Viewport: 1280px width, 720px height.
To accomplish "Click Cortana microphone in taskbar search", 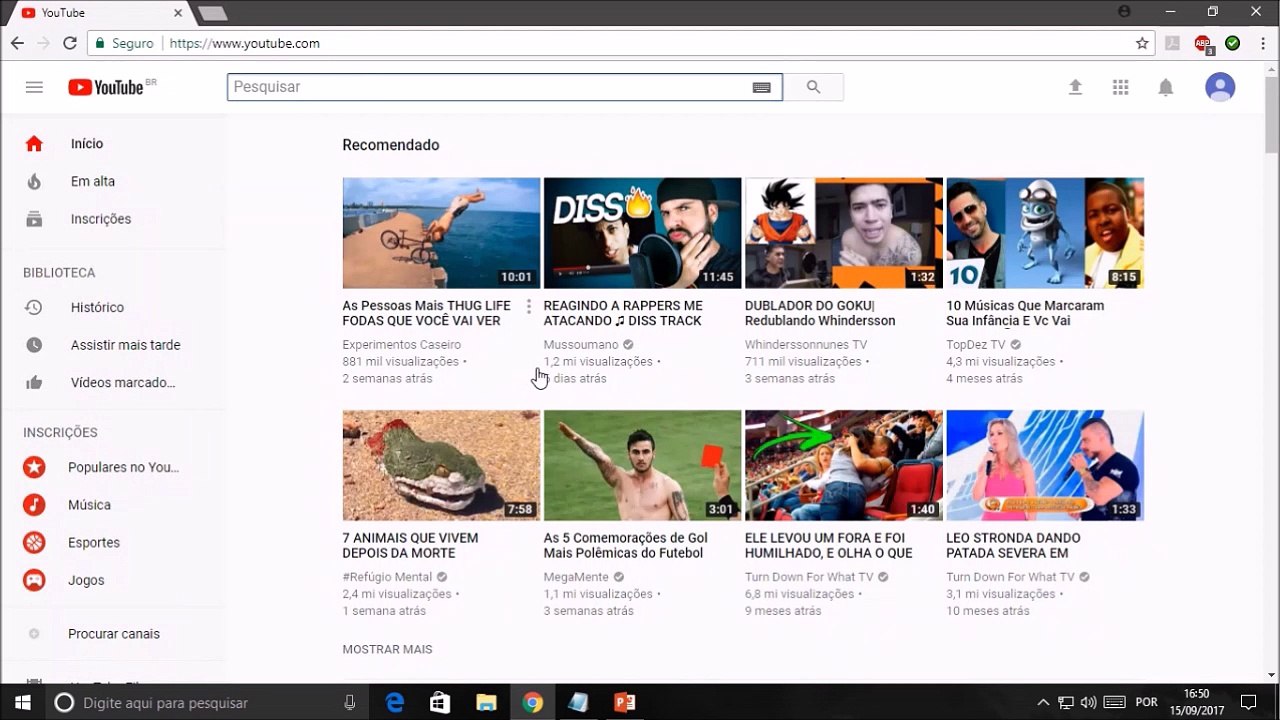I will tap(349, 702).
